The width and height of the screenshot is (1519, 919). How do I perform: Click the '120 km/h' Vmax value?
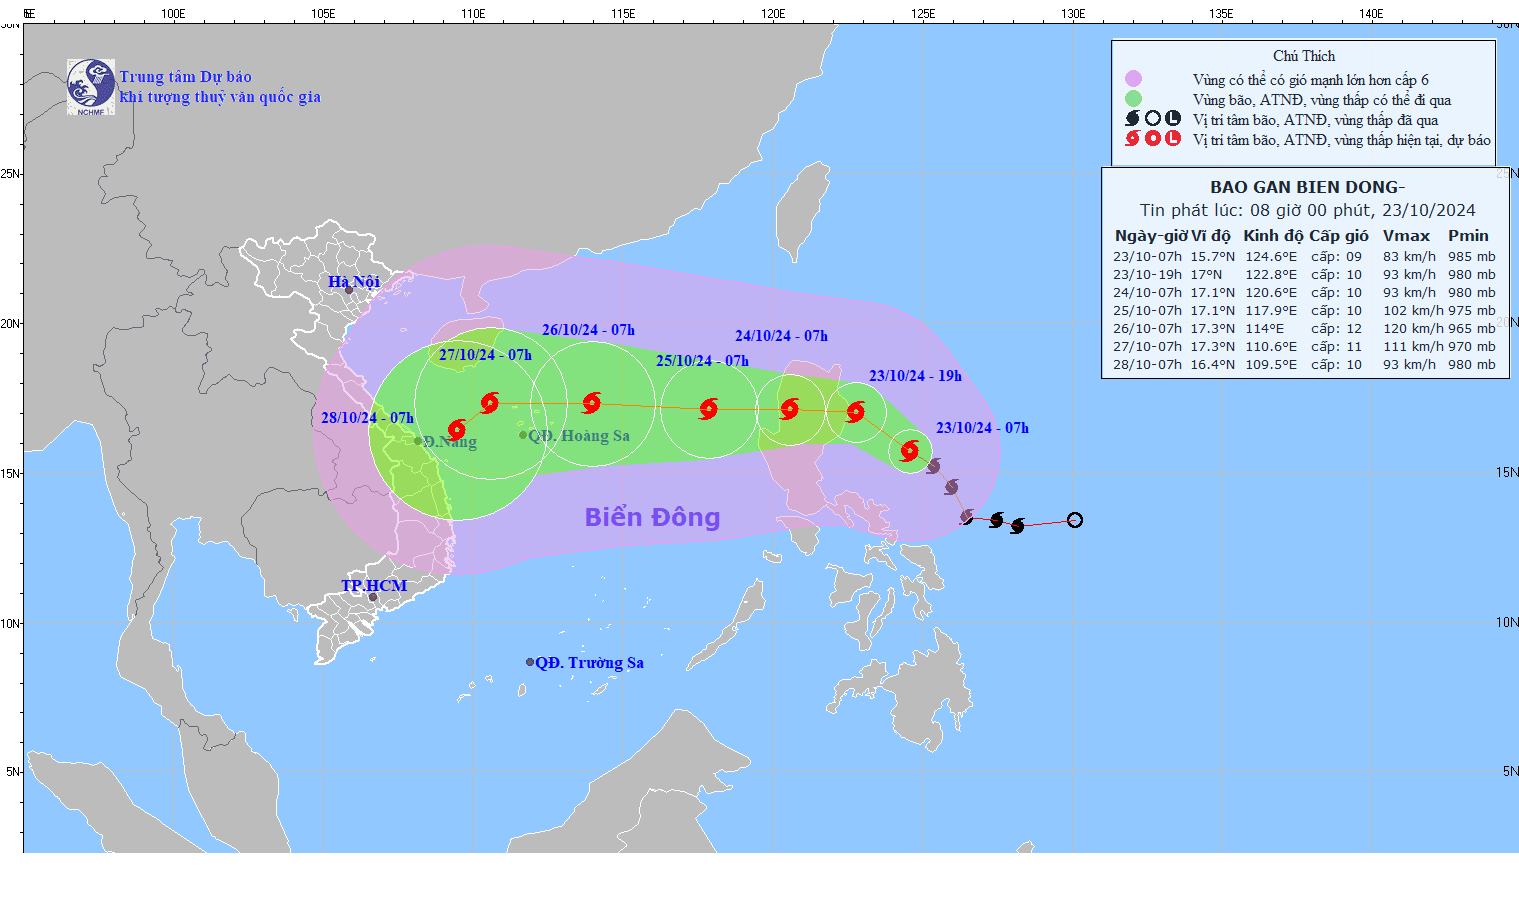(x=1413, y=329)
